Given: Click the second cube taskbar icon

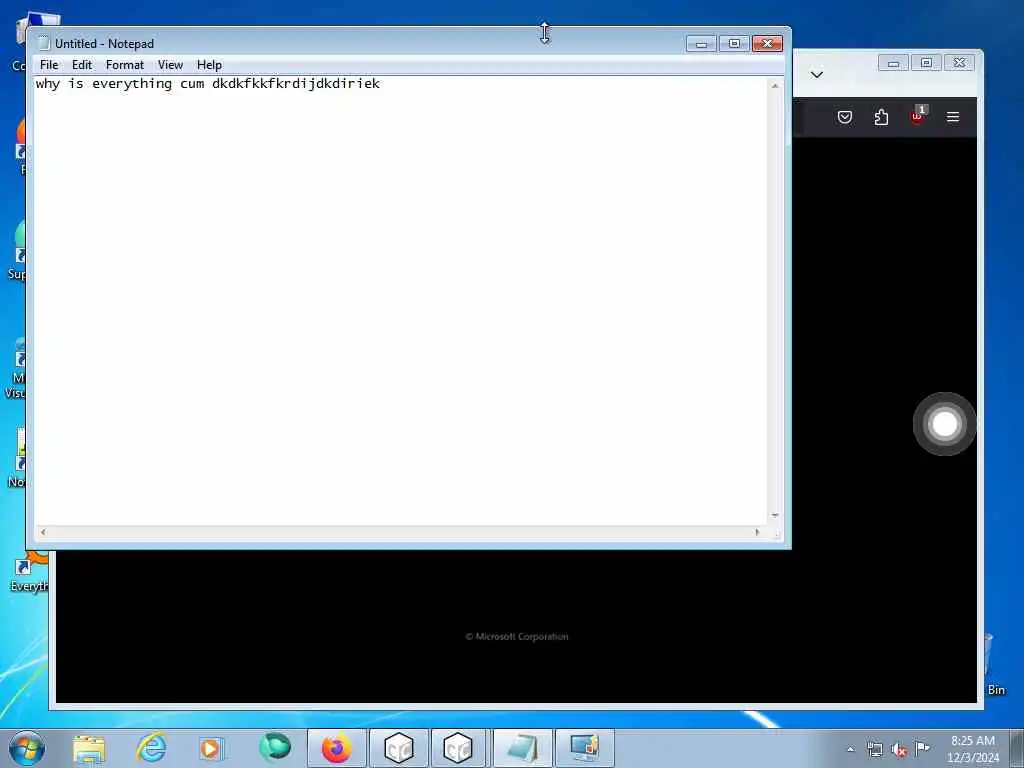Looking at the screenshot, I should tap(458, 748).
